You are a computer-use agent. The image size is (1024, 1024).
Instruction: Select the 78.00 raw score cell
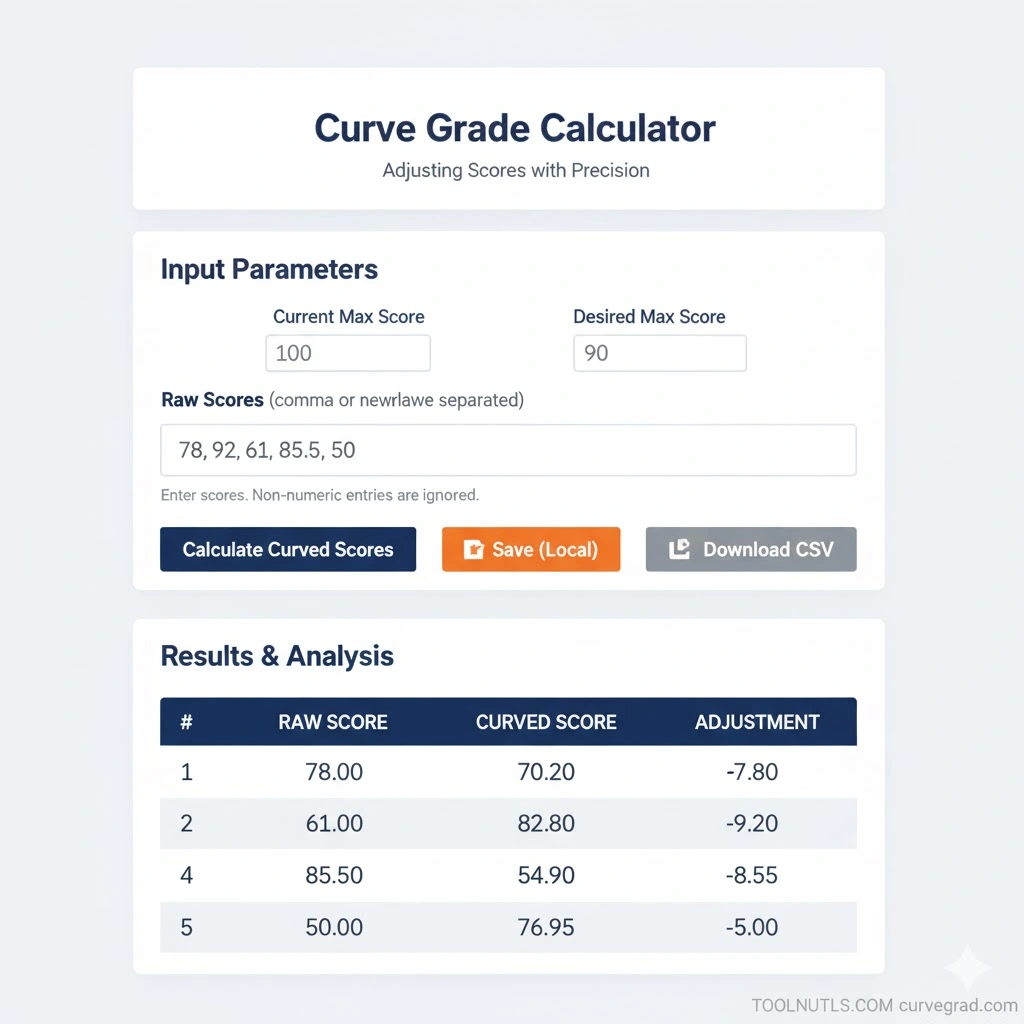click(334, 772)
